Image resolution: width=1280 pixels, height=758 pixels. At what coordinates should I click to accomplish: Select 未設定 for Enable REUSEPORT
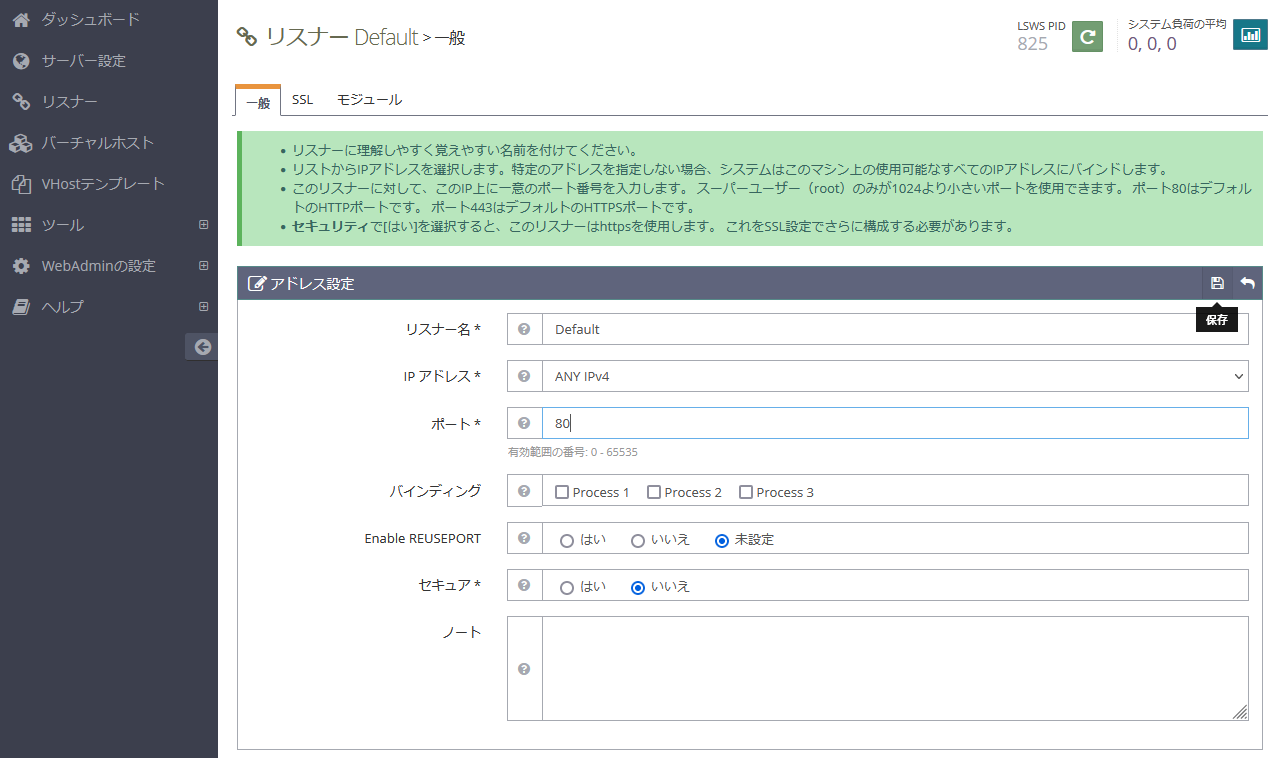(722, 540)
